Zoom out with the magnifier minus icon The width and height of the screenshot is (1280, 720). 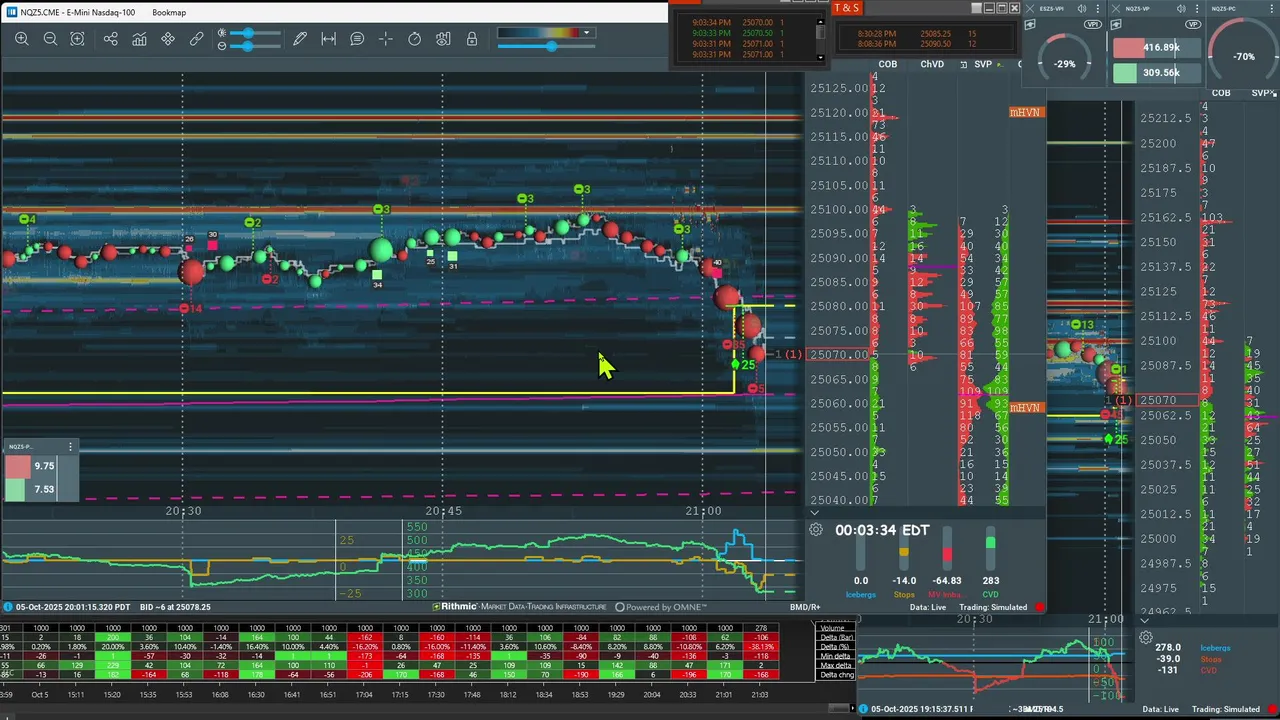pyautogui.click(x=50, y=39)
